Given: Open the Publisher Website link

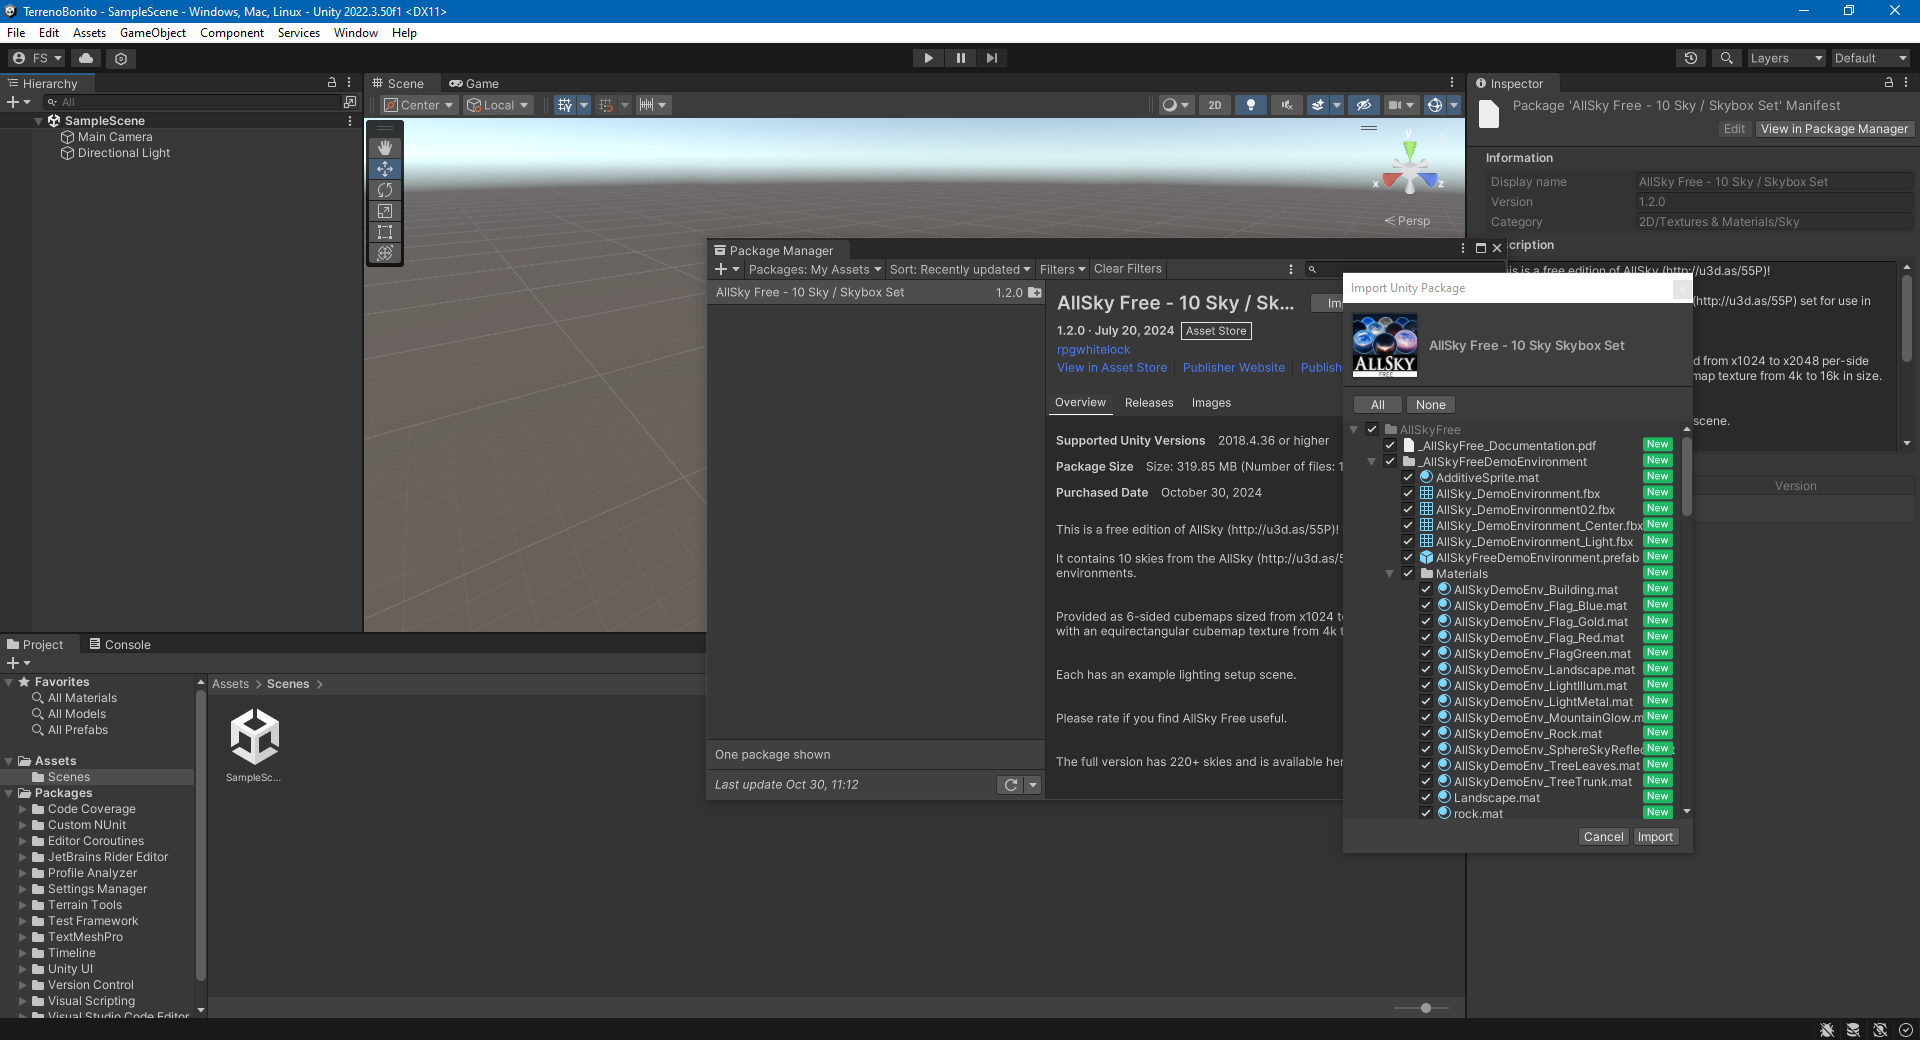Looking at the screenshot, I should point(1234,368).
